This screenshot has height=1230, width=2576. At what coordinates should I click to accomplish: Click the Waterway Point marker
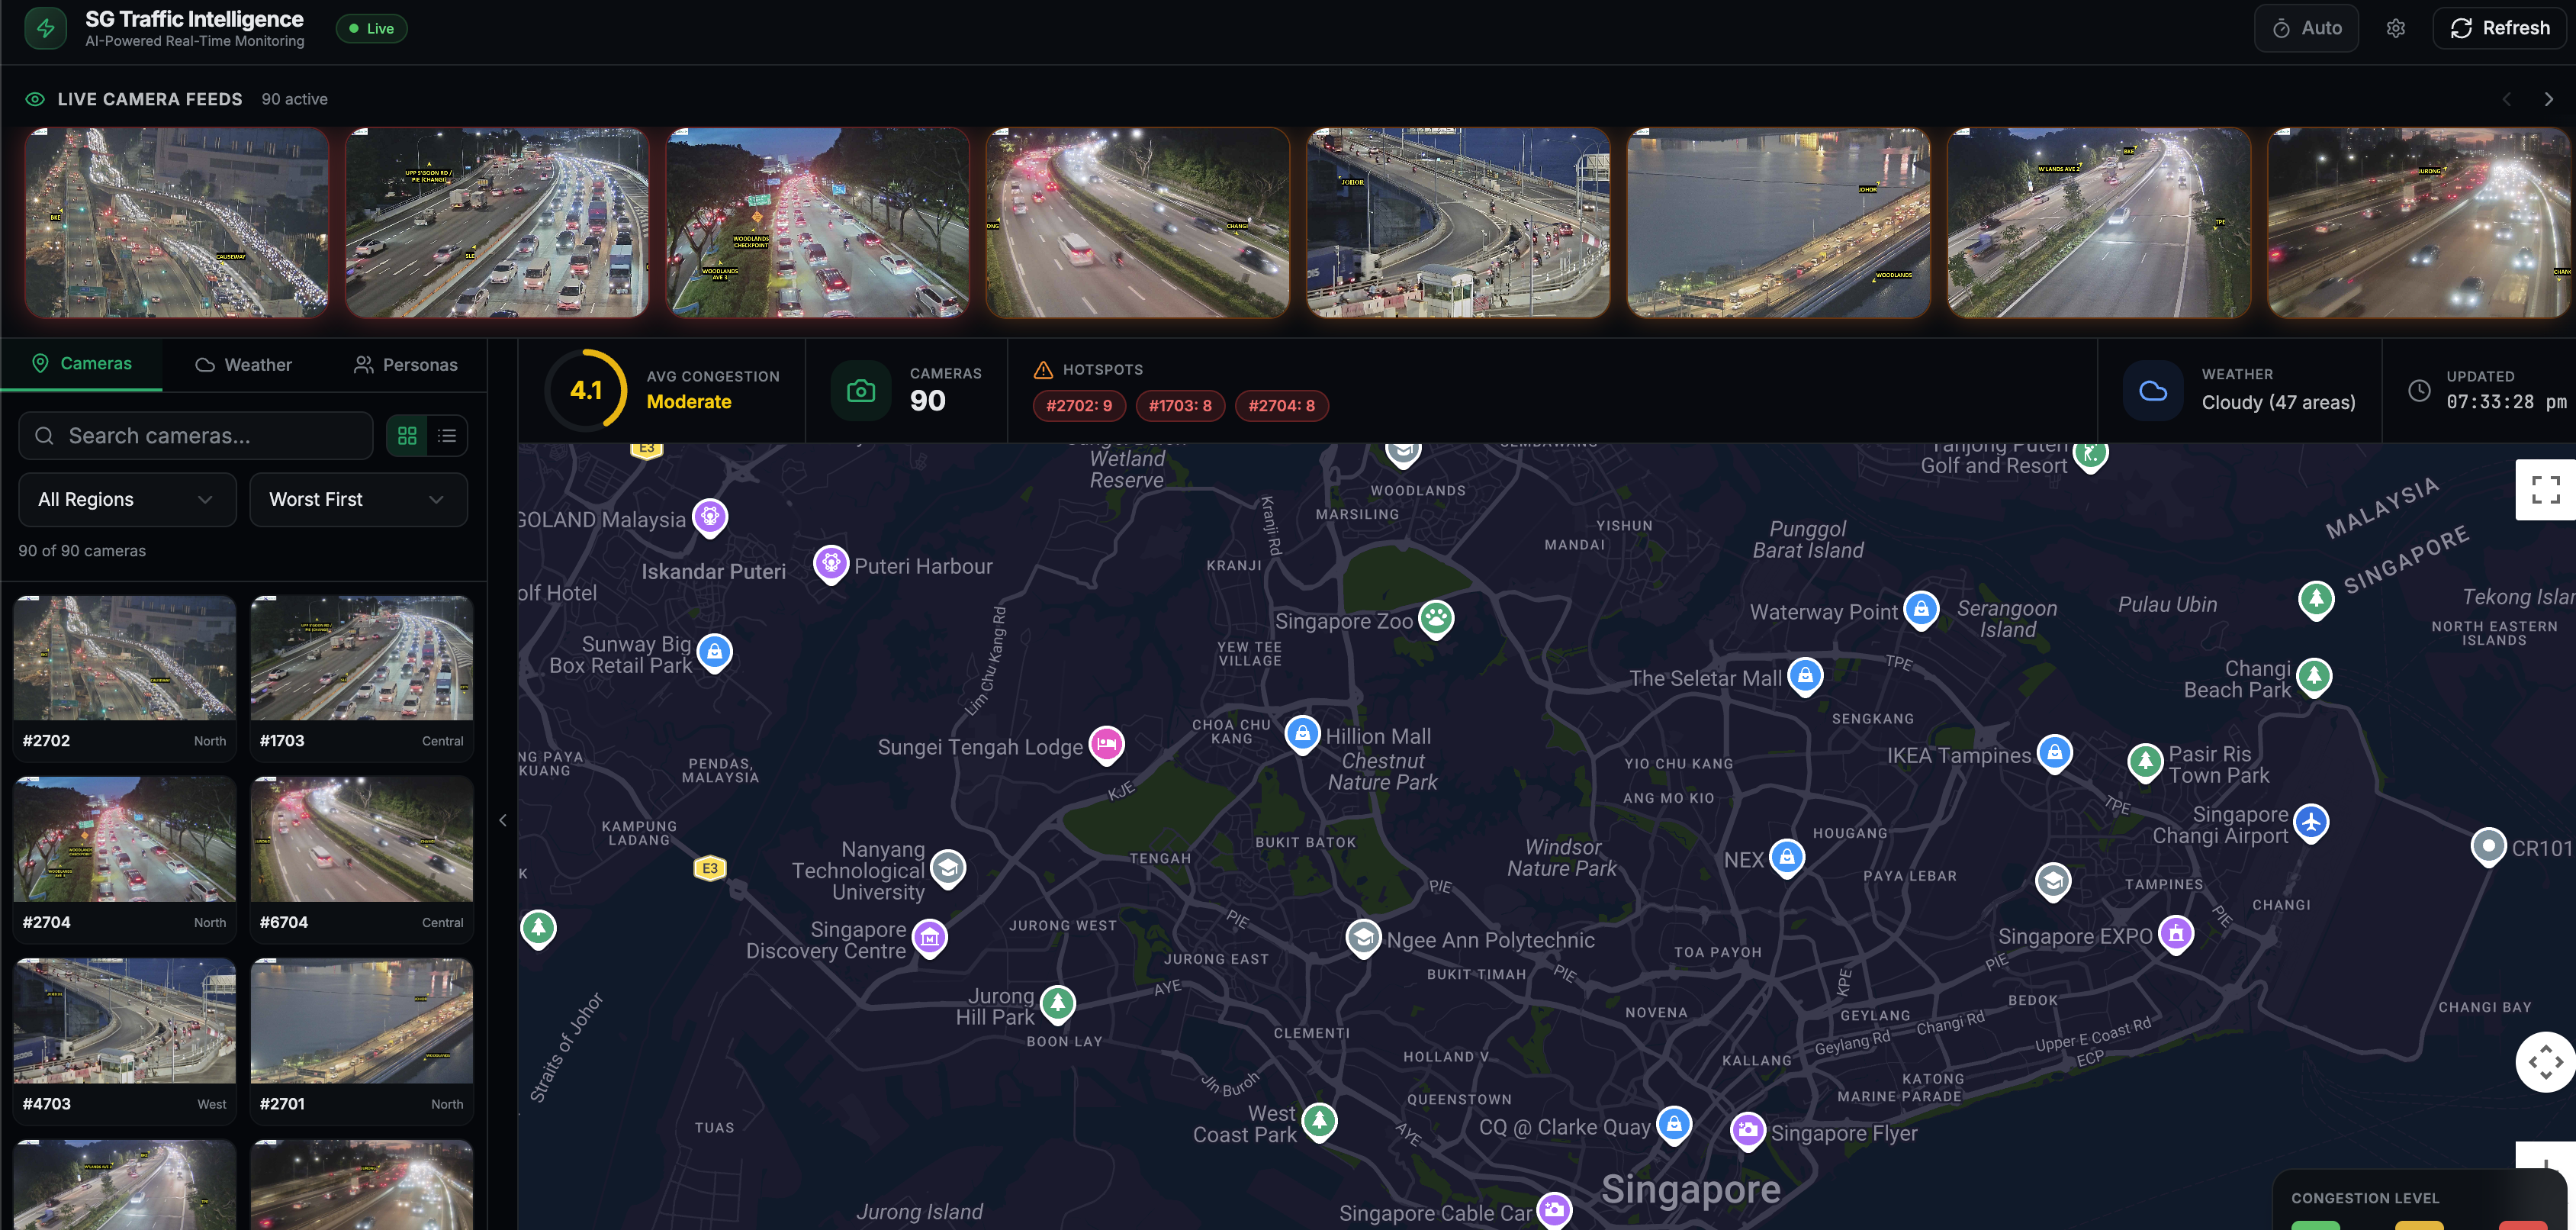(1921, 609)
